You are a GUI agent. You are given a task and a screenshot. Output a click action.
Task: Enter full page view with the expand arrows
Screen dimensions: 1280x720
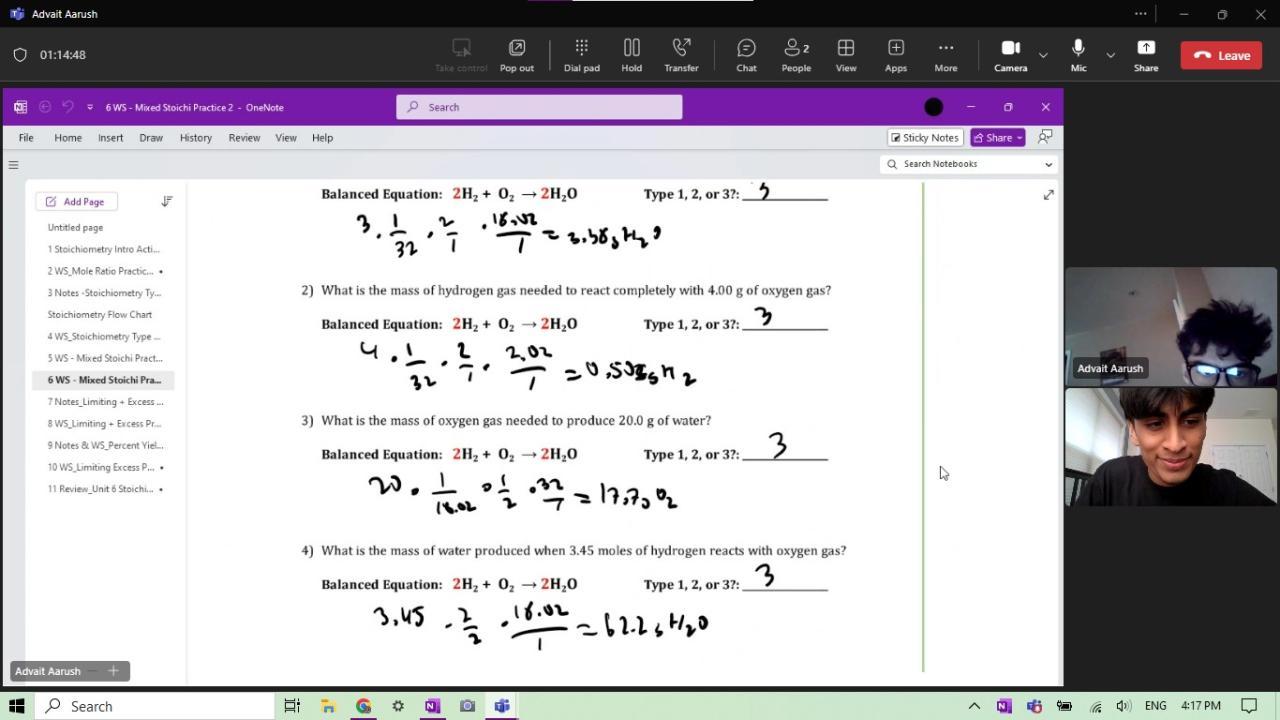(x=1048, y=194)
